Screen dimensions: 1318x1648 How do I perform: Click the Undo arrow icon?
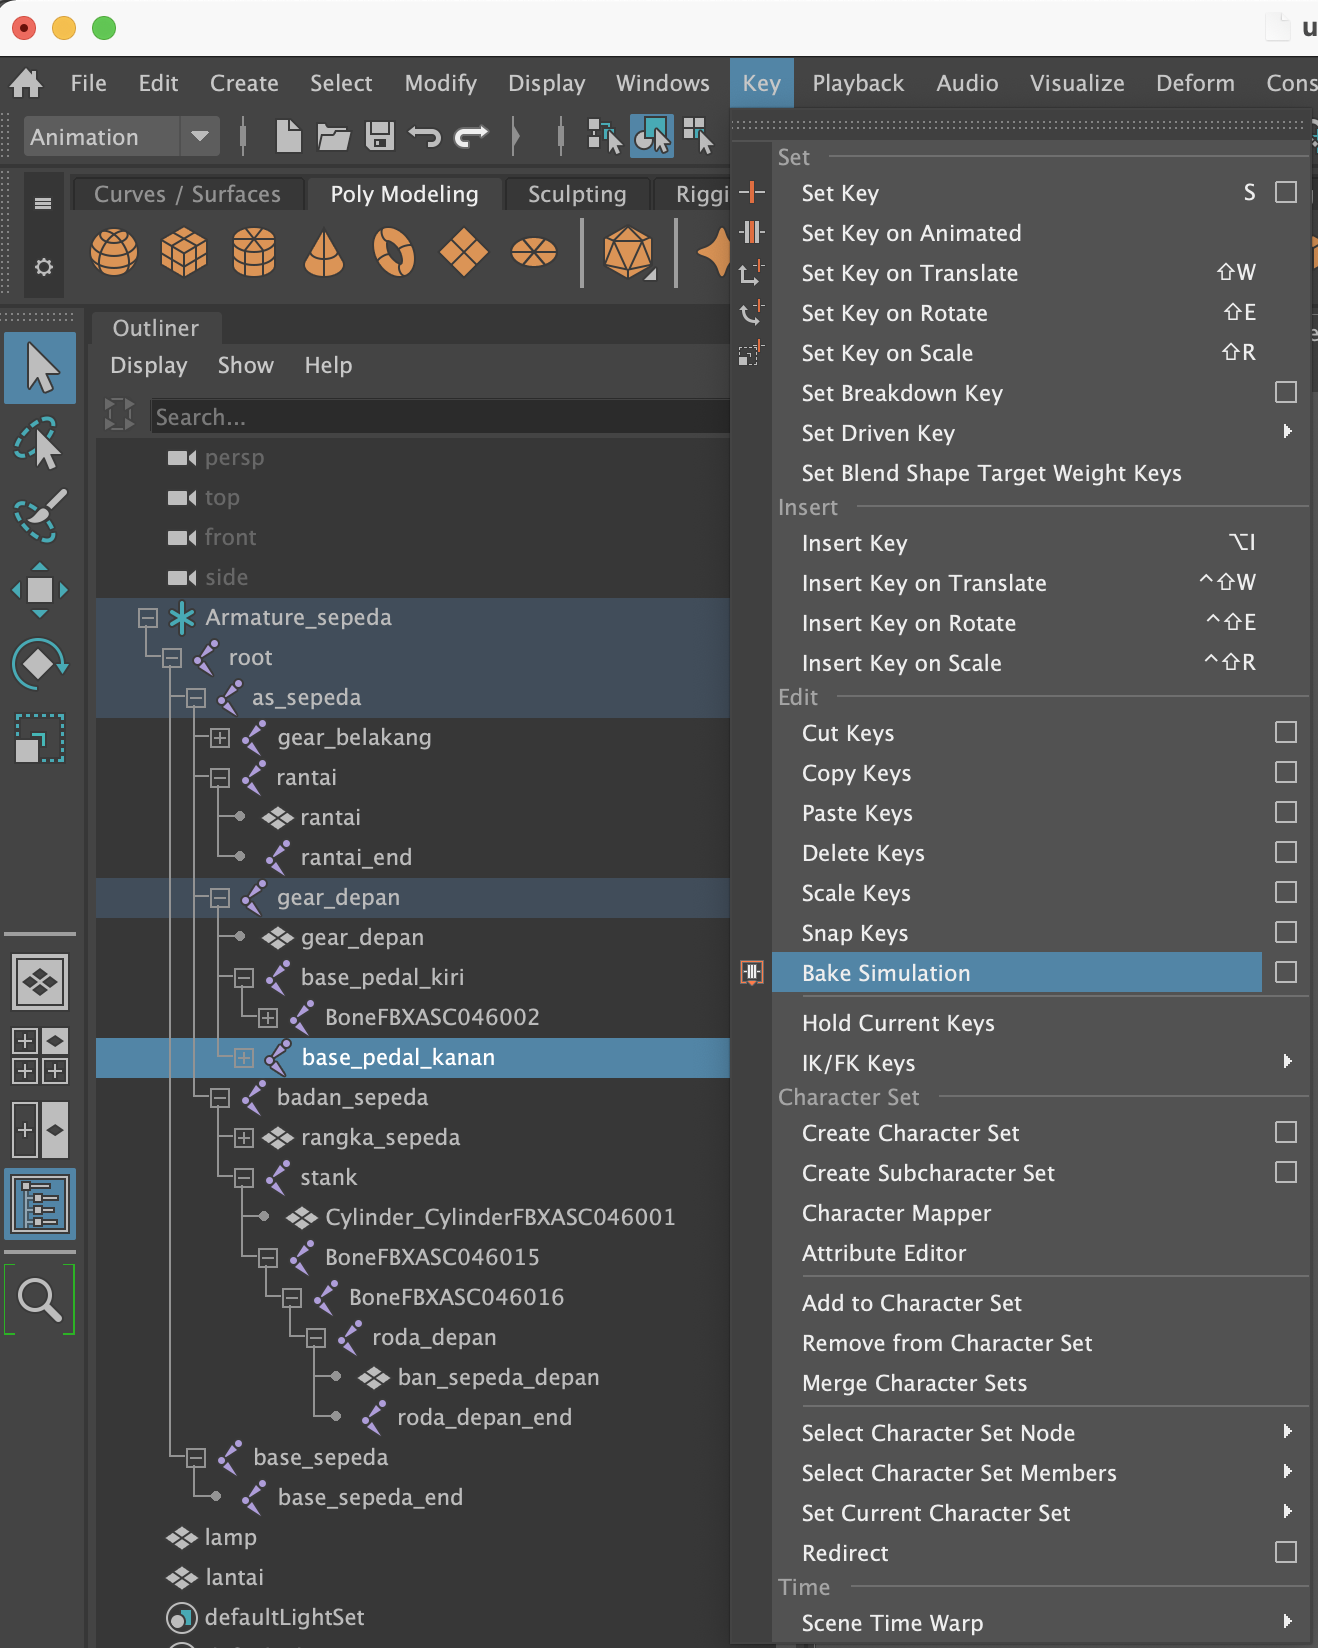425,136
